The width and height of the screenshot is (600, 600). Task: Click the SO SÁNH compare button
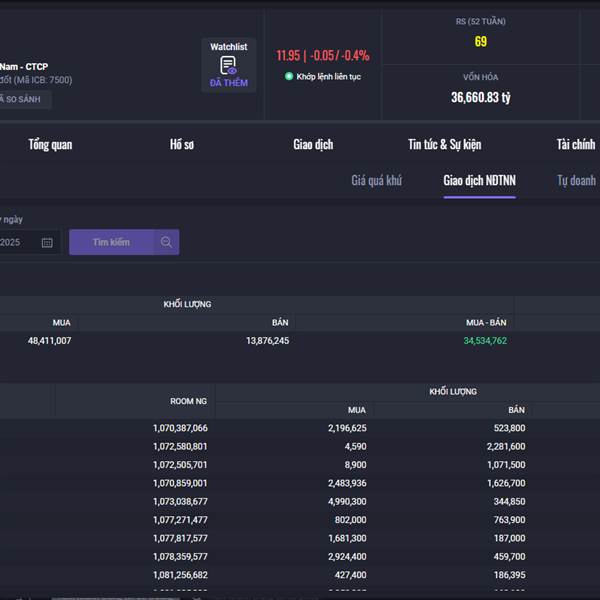24,99
